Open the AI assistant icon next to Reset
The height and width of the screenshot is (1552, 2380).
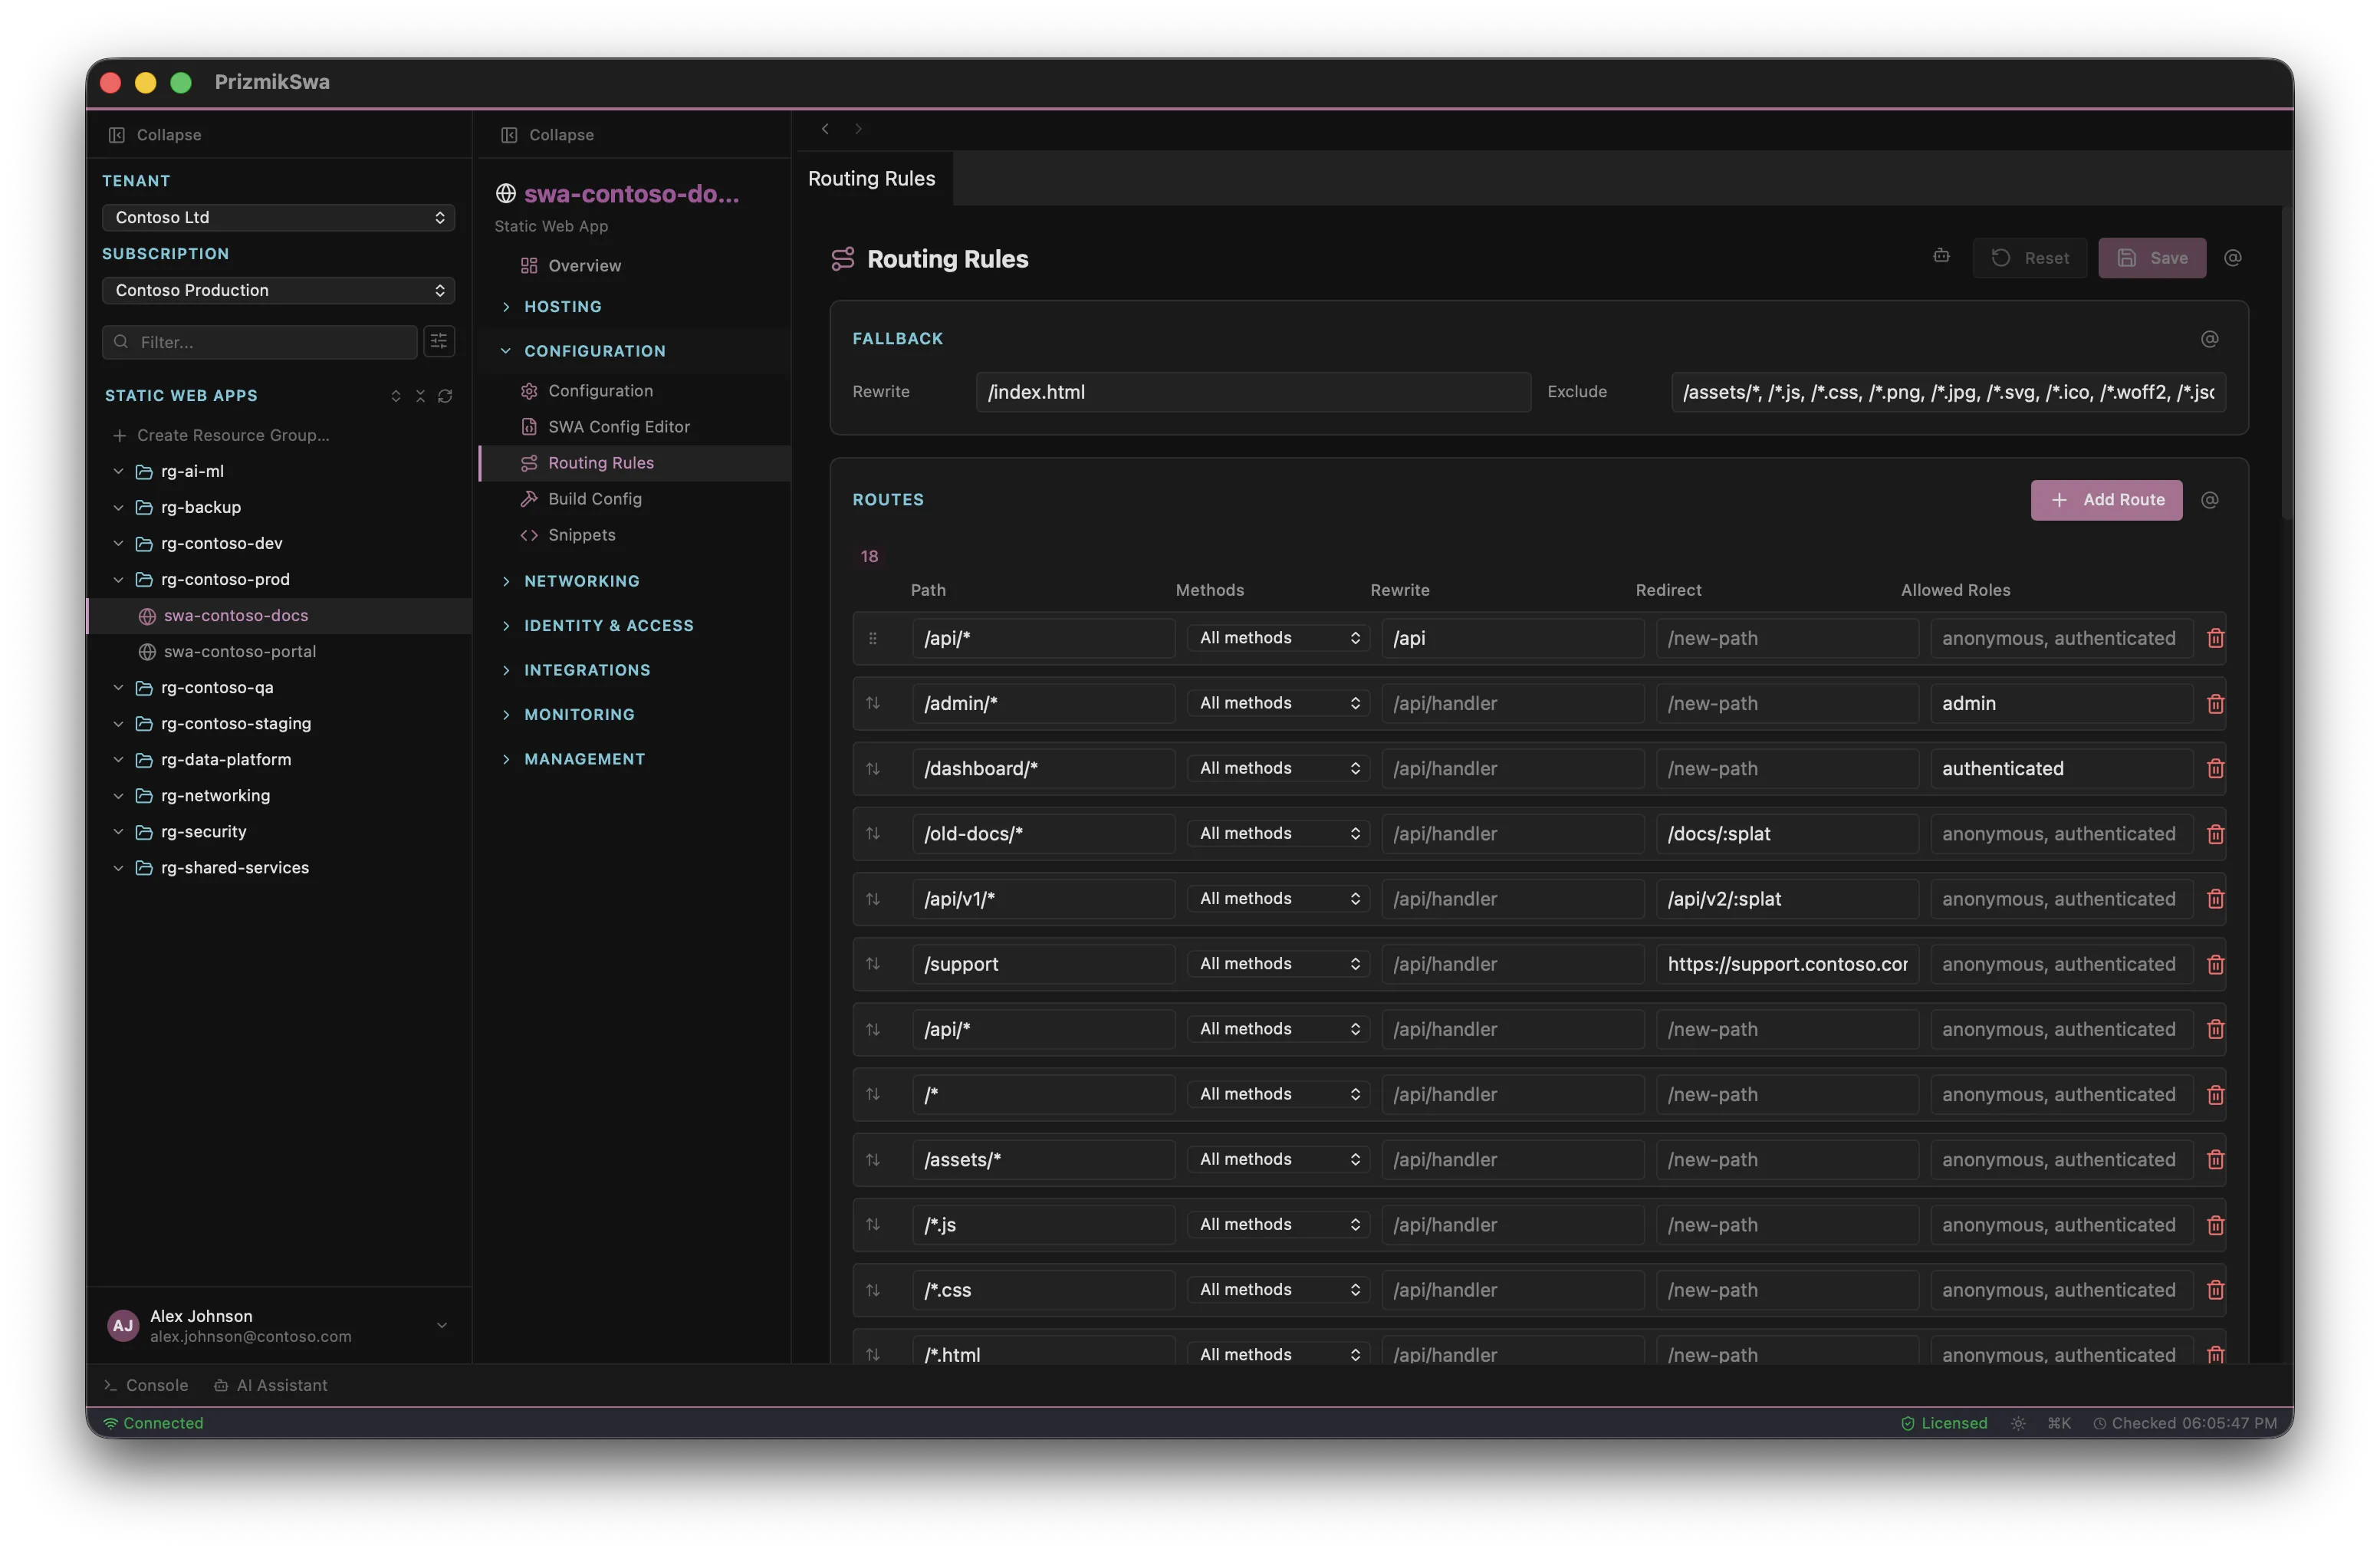pyautogui.click(x=1941, y=257)
